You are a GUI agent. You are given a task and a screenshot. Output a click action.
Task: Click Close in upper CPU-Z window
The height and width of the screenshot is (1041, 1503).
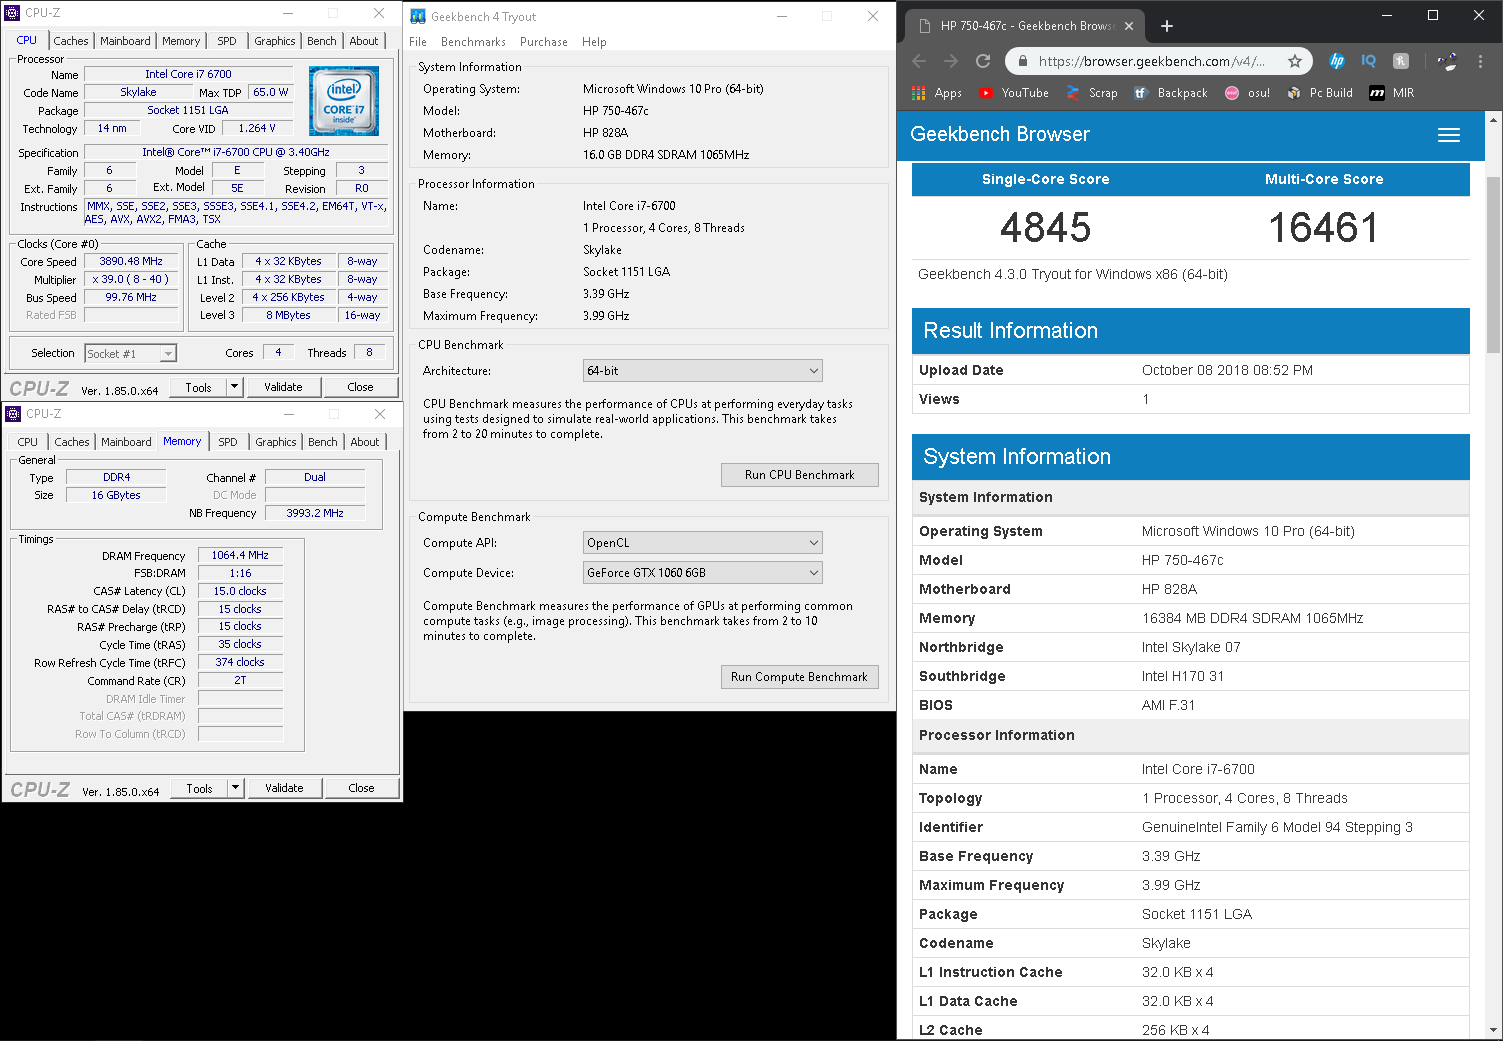click(360, 387)
